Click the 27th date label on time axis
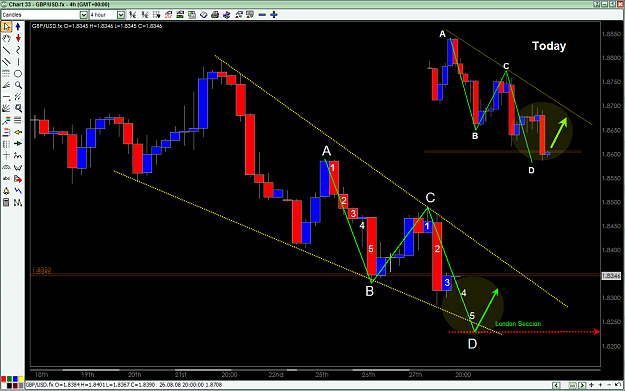Image resolution: width=625 pixels, height=391 pixels. (x=415, y=375)
